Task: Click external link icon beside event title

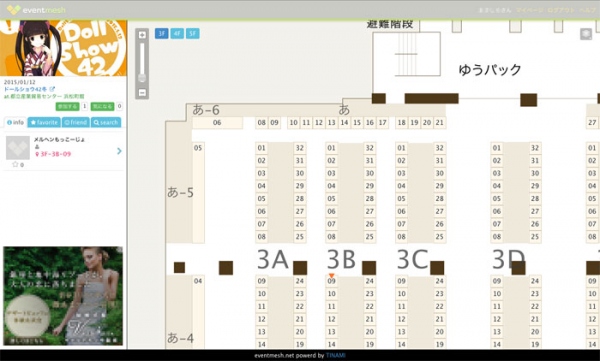Action: [52, 89]
